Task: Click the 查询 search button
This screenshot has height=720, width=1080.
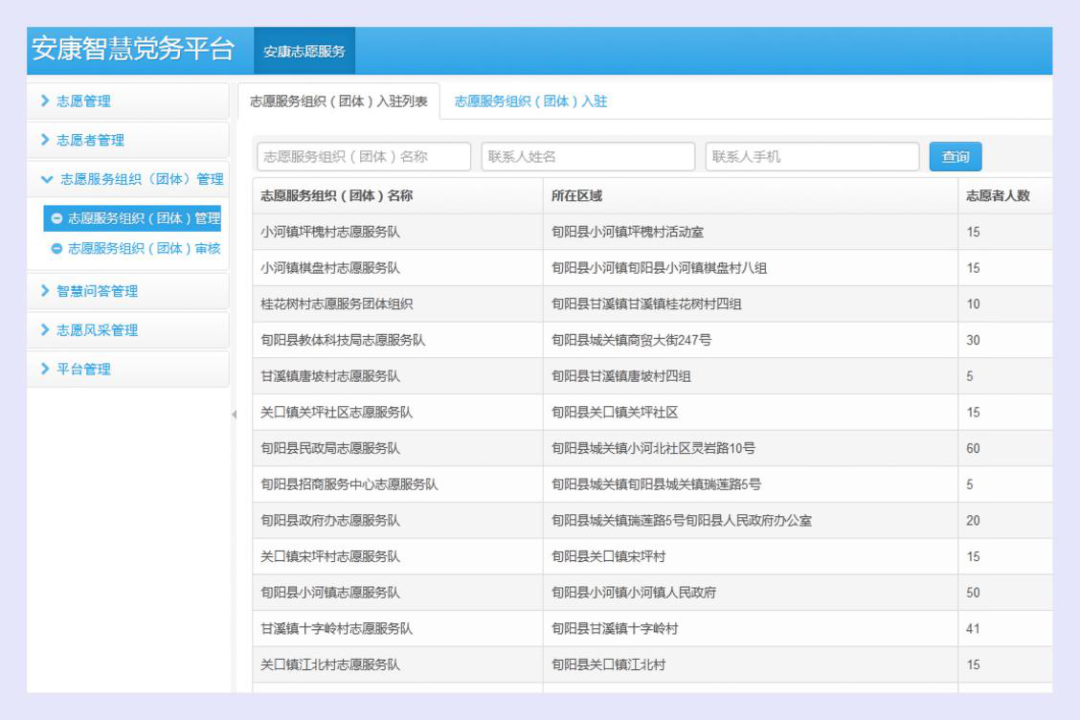Action: click(955, 156)
